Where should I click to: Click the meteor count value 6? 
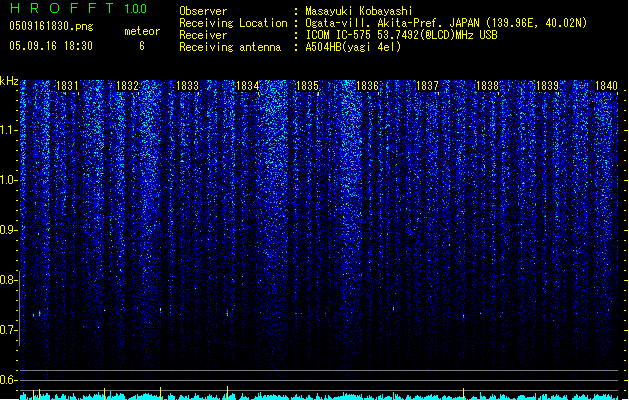142,46
